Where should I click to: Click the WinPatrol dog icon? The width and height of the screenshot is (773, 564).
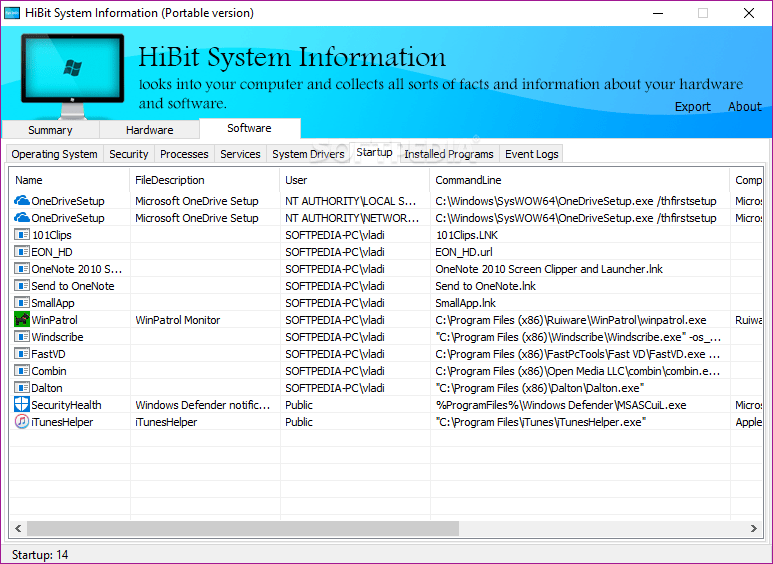(22, 319)
